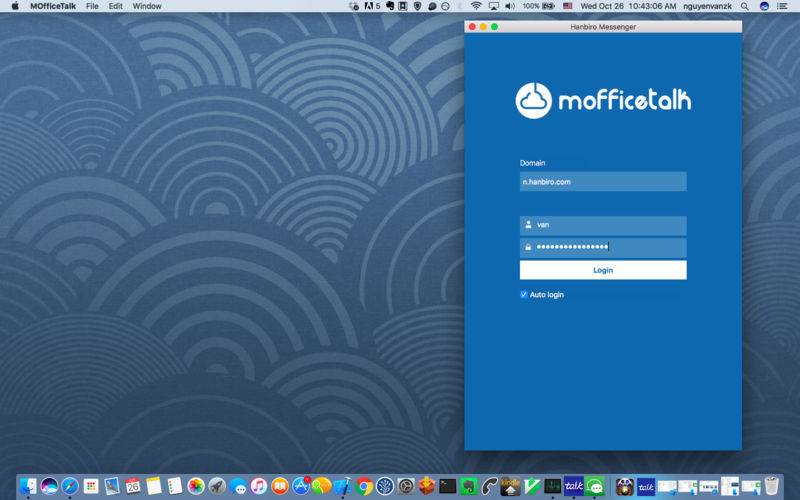This screenshot has width=800, height=500.
Task: Open the Edit menu
Action: coord(115,6)
